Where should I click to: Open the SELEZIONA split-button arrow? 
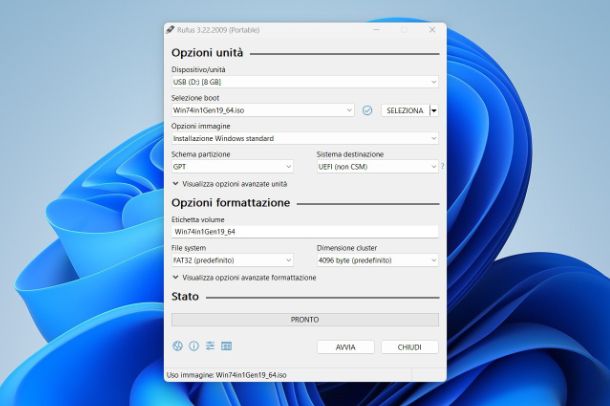point(434,111)
